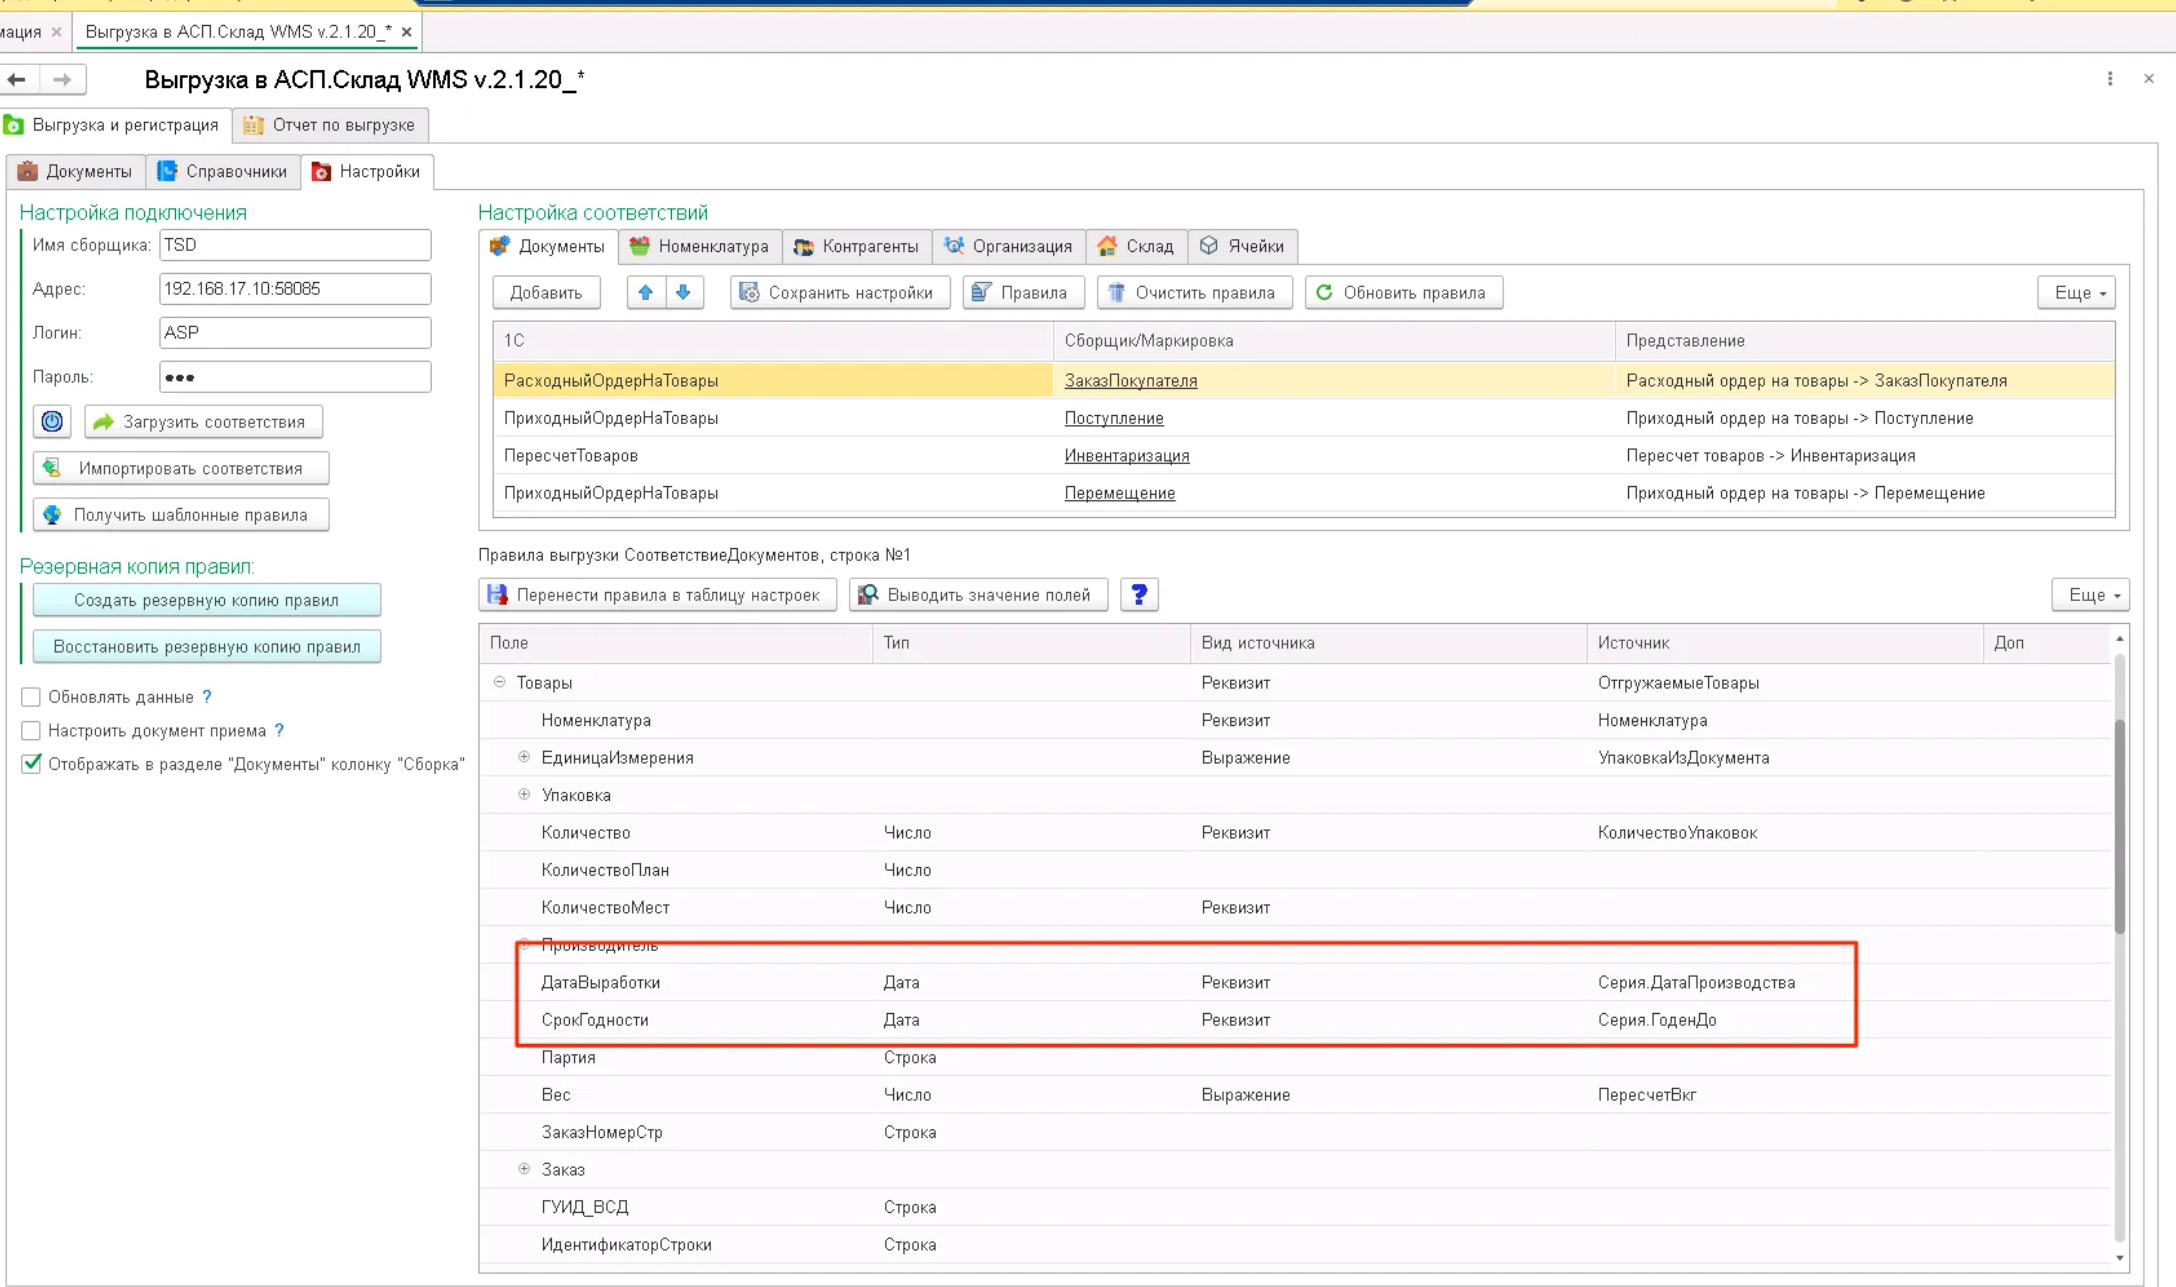Click Восстановить резервную копию правил
The height and width of the screenshot is (1287, 2176).
(207, 647)
